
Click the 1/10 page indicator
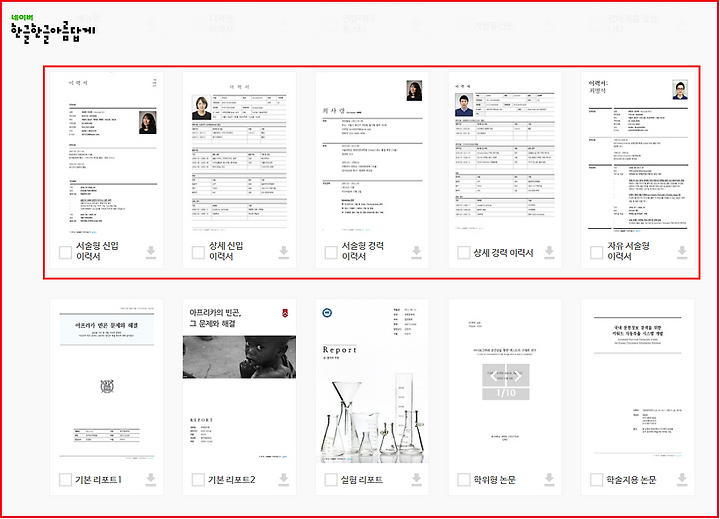tap(506, 394)
